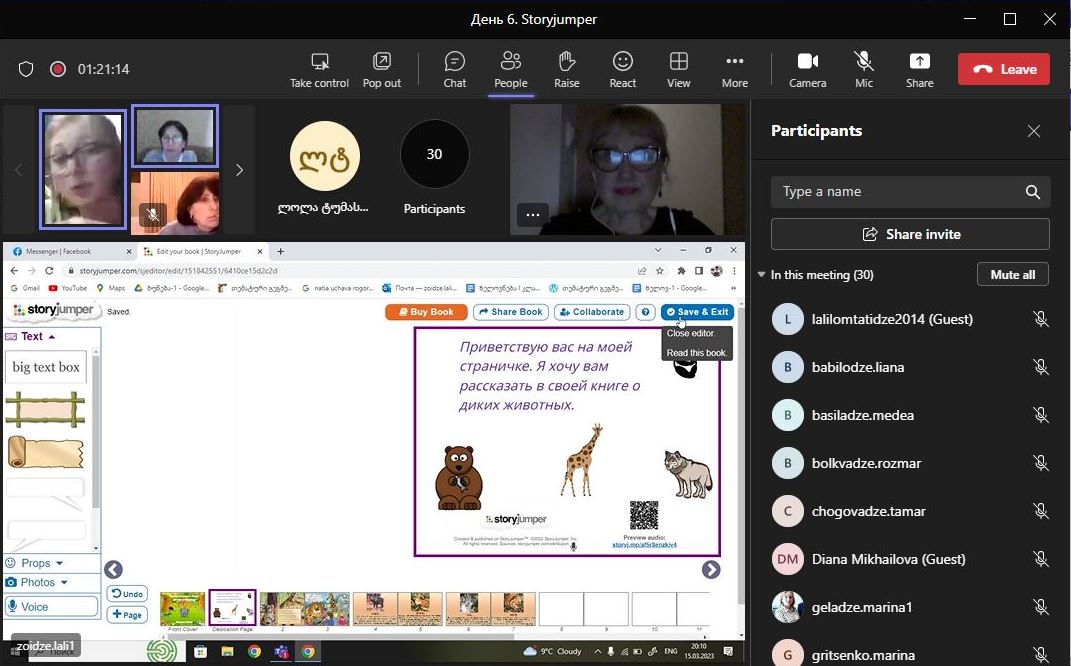Click Mute all participants
1071x666 pixels.
[x=1012, y=275]
